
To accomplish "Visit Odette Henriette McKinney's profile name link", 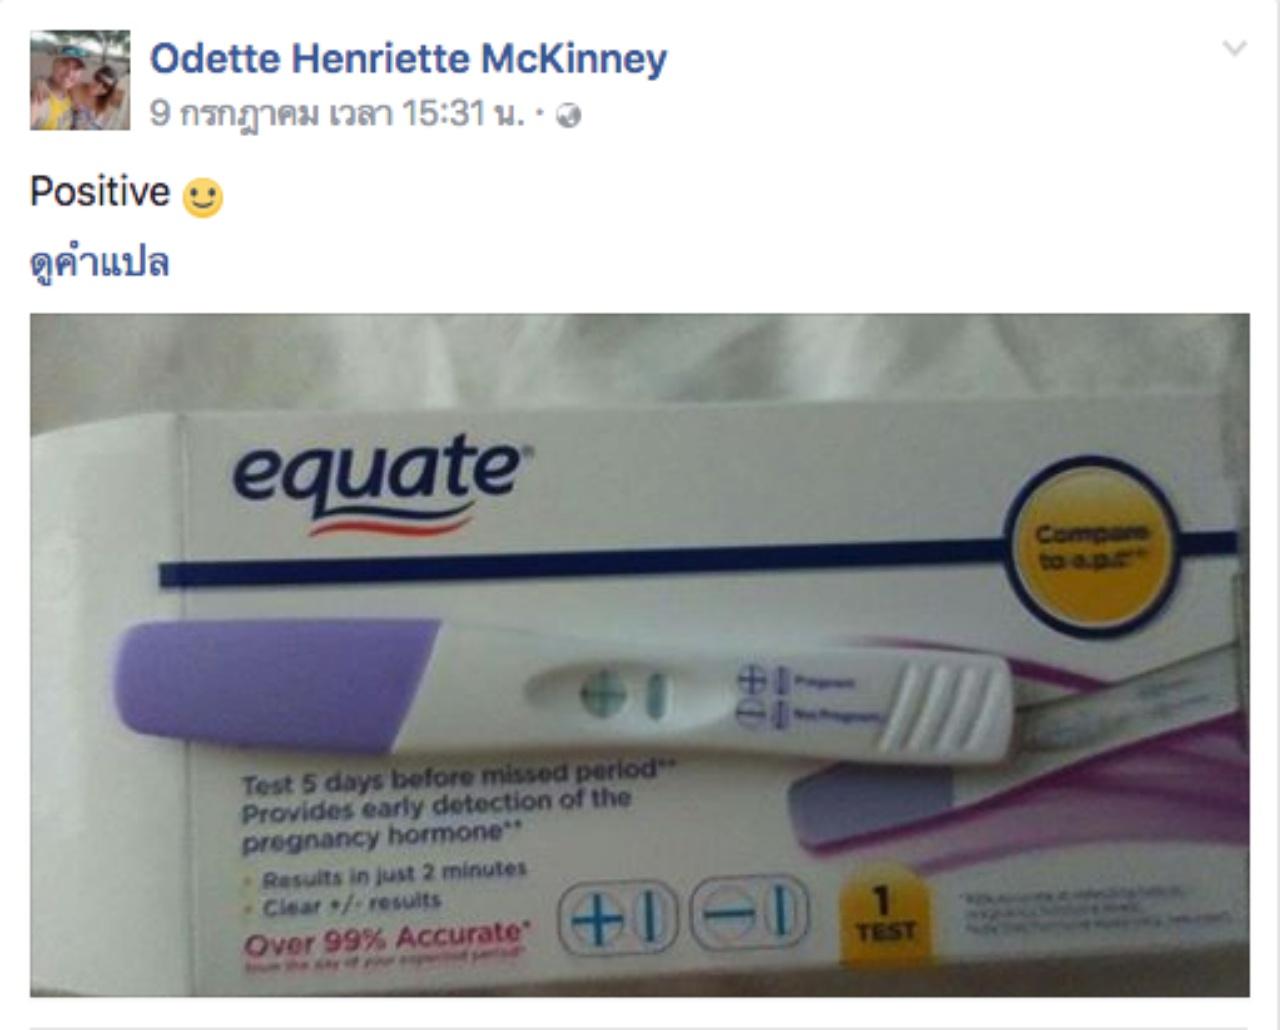I will click(408, 58).
